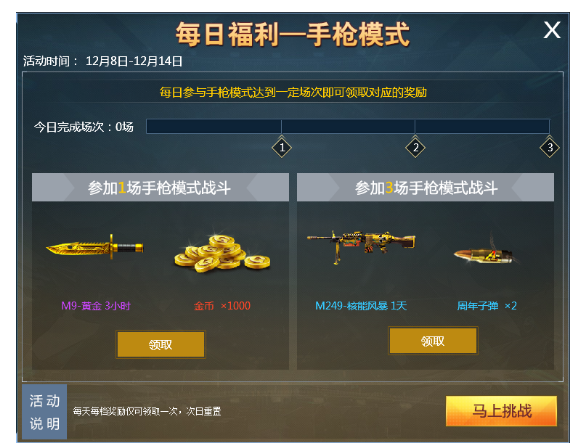This screenshot has height=446, width=586.
Task: Click the 周年子弹 ×2 label
Action: click(x=487, y=306)
